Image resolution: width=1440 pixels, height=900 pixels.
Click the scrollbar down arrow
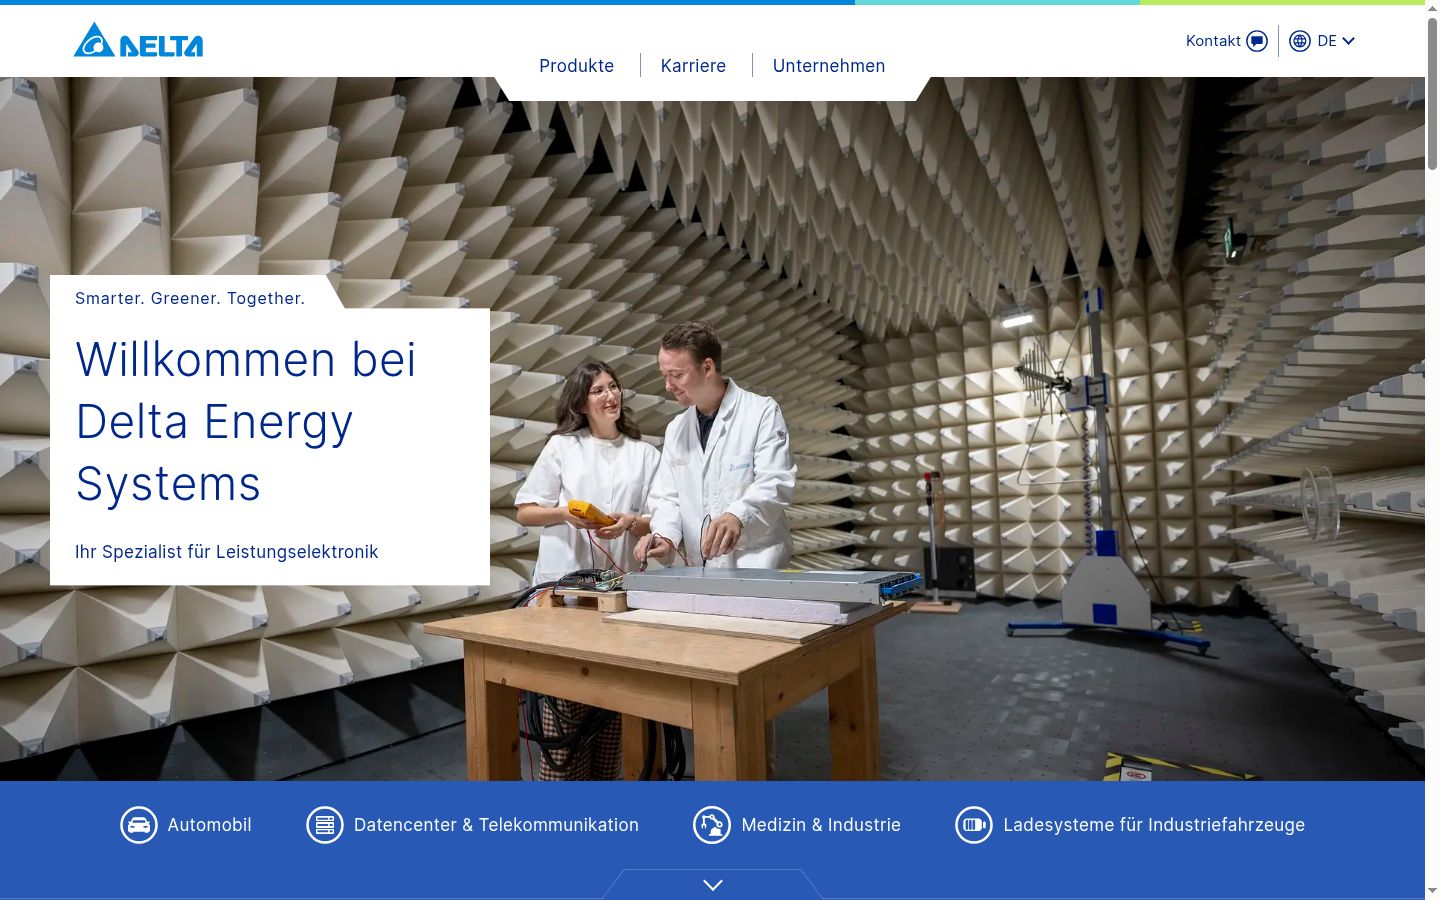click(x=1432, y=891)
